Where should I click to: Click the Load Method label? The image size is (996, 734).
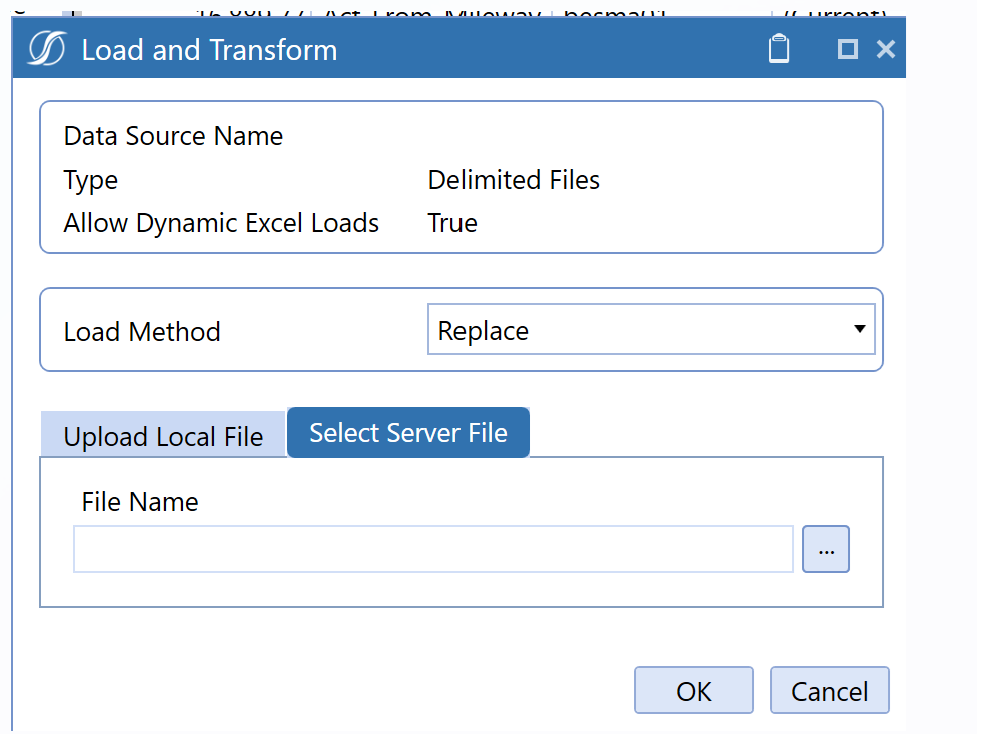141,330
